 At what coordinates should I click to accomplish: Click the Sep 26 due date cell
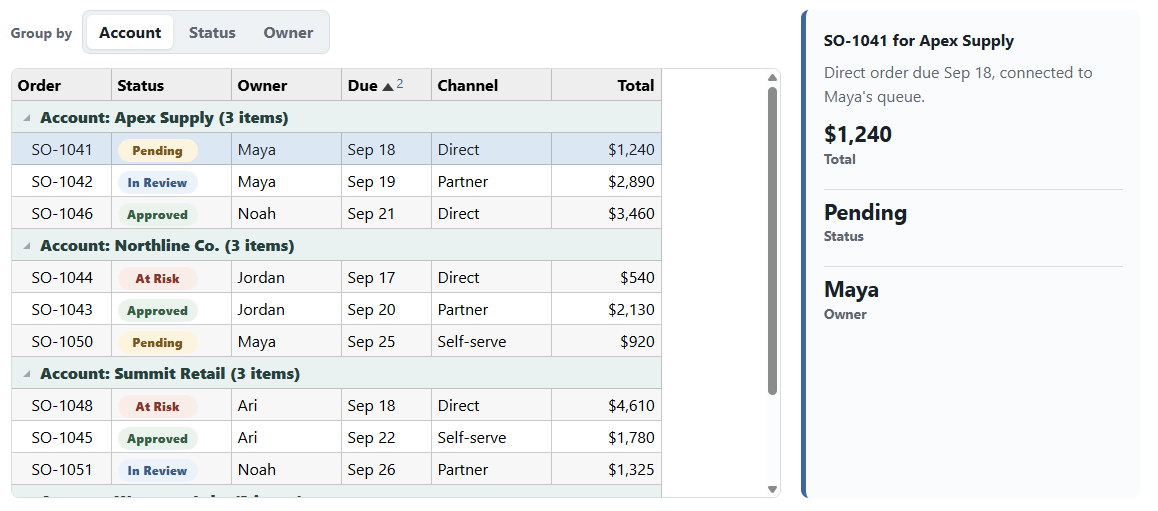(x=386, y=470)
